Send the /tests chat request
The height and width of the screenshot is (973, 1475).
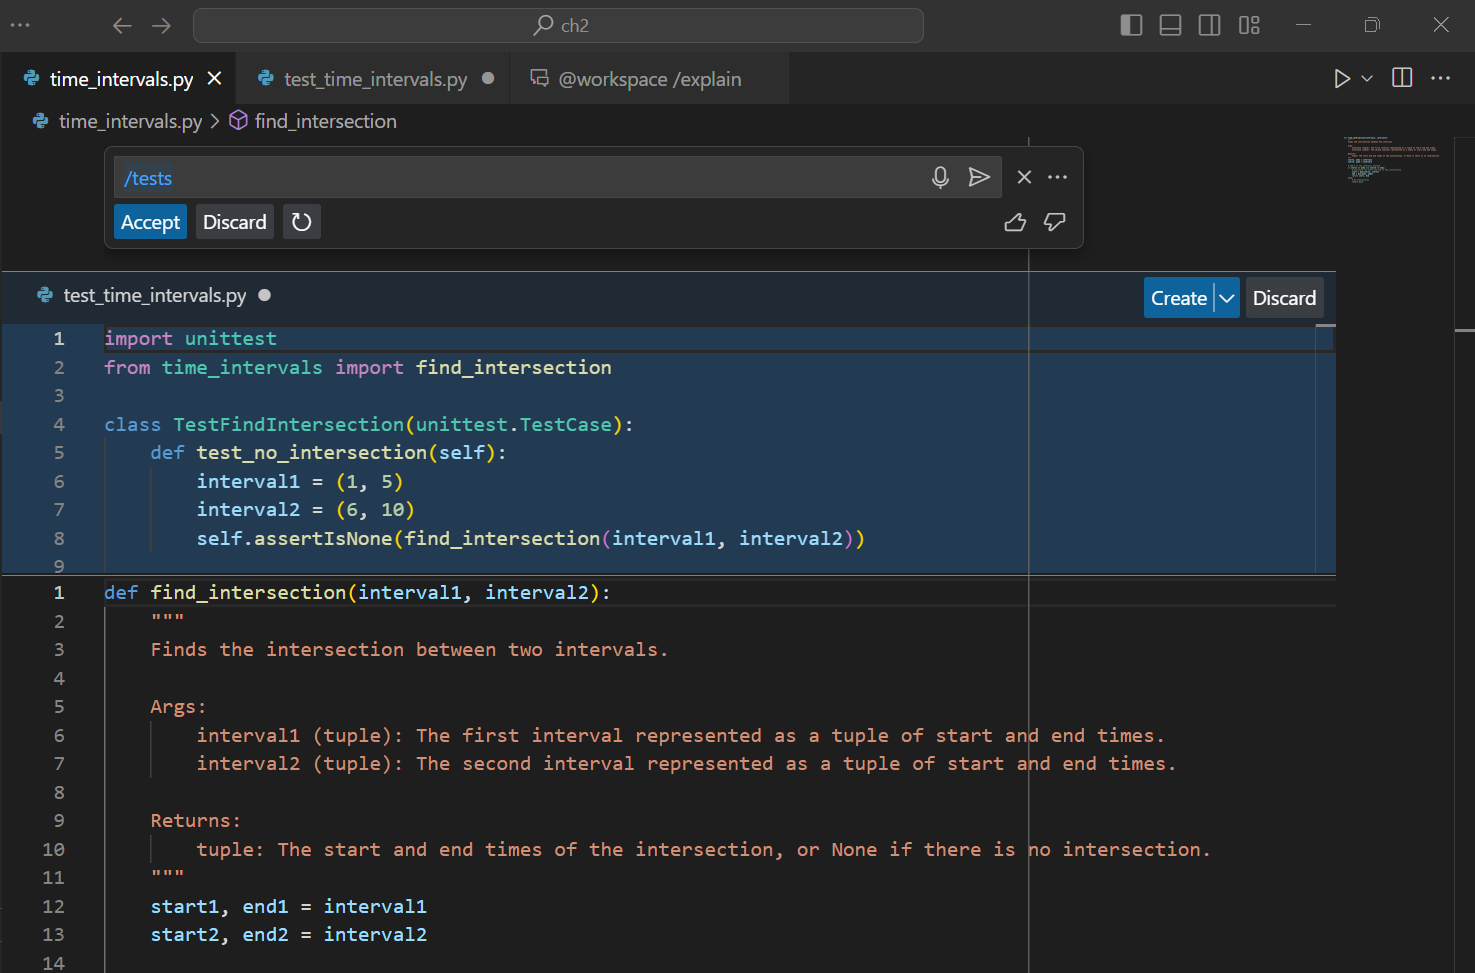pos(979,177)
